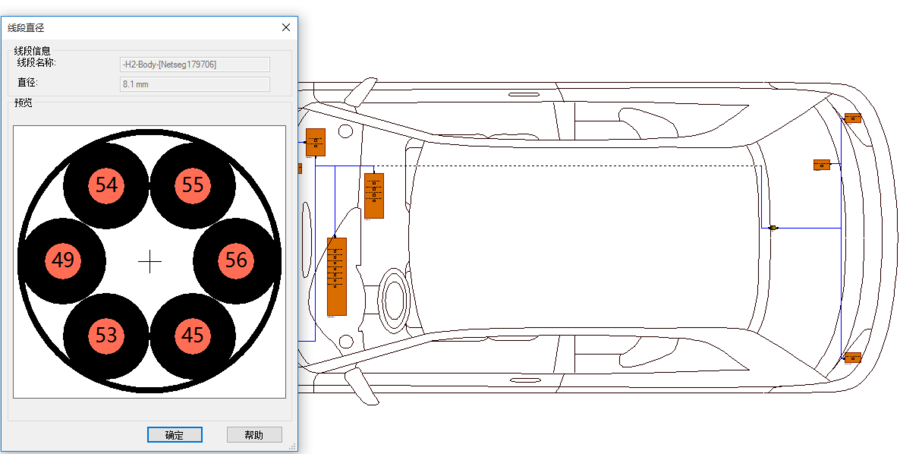Click the small splice node on rear harness
900x454 pixels.
(773, 228)
